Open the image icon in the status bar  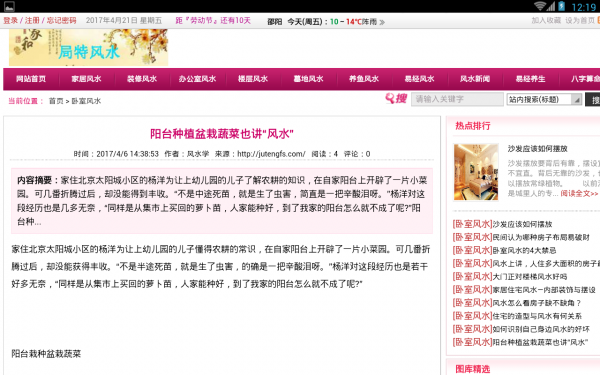click(9, 6)
